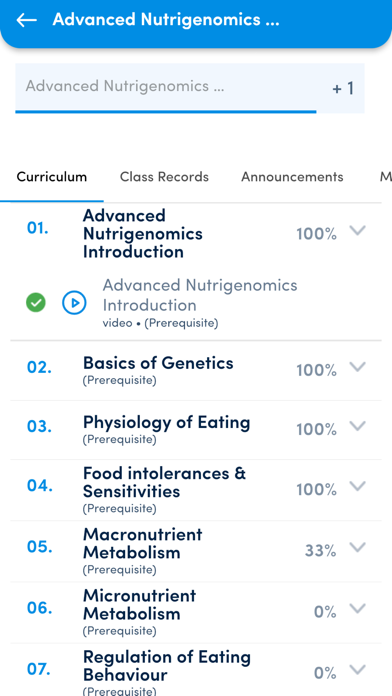
Task: Go back using the header arrow
Action: coord(26,20)
